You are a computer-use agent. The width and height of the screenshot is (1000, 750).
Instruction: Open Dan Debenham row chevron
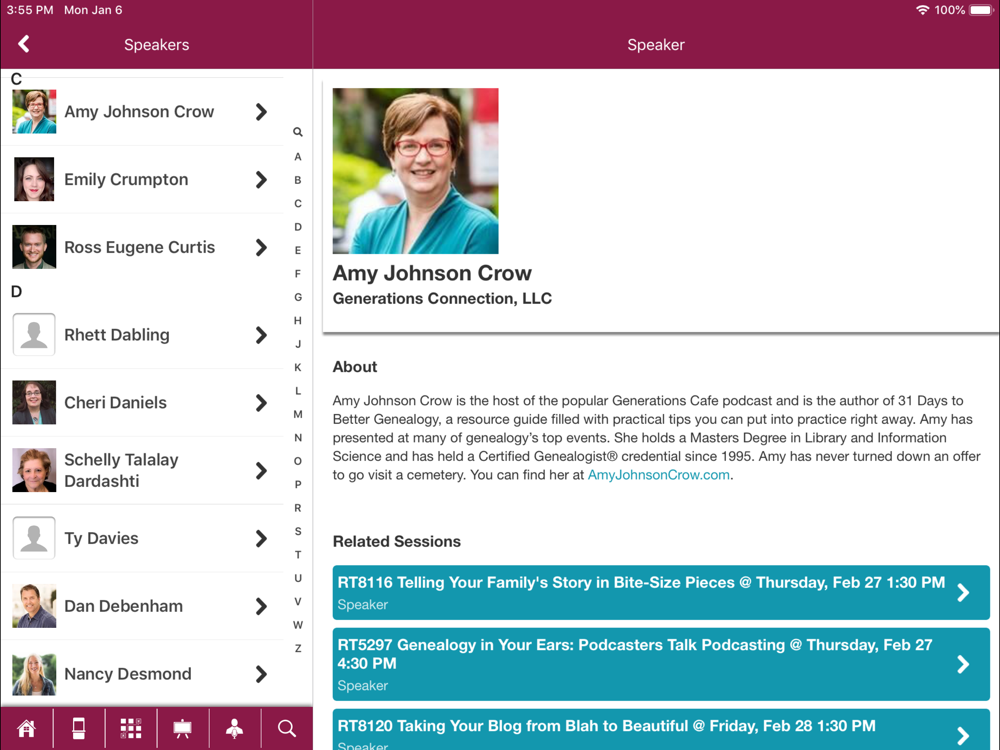(261, 606)
